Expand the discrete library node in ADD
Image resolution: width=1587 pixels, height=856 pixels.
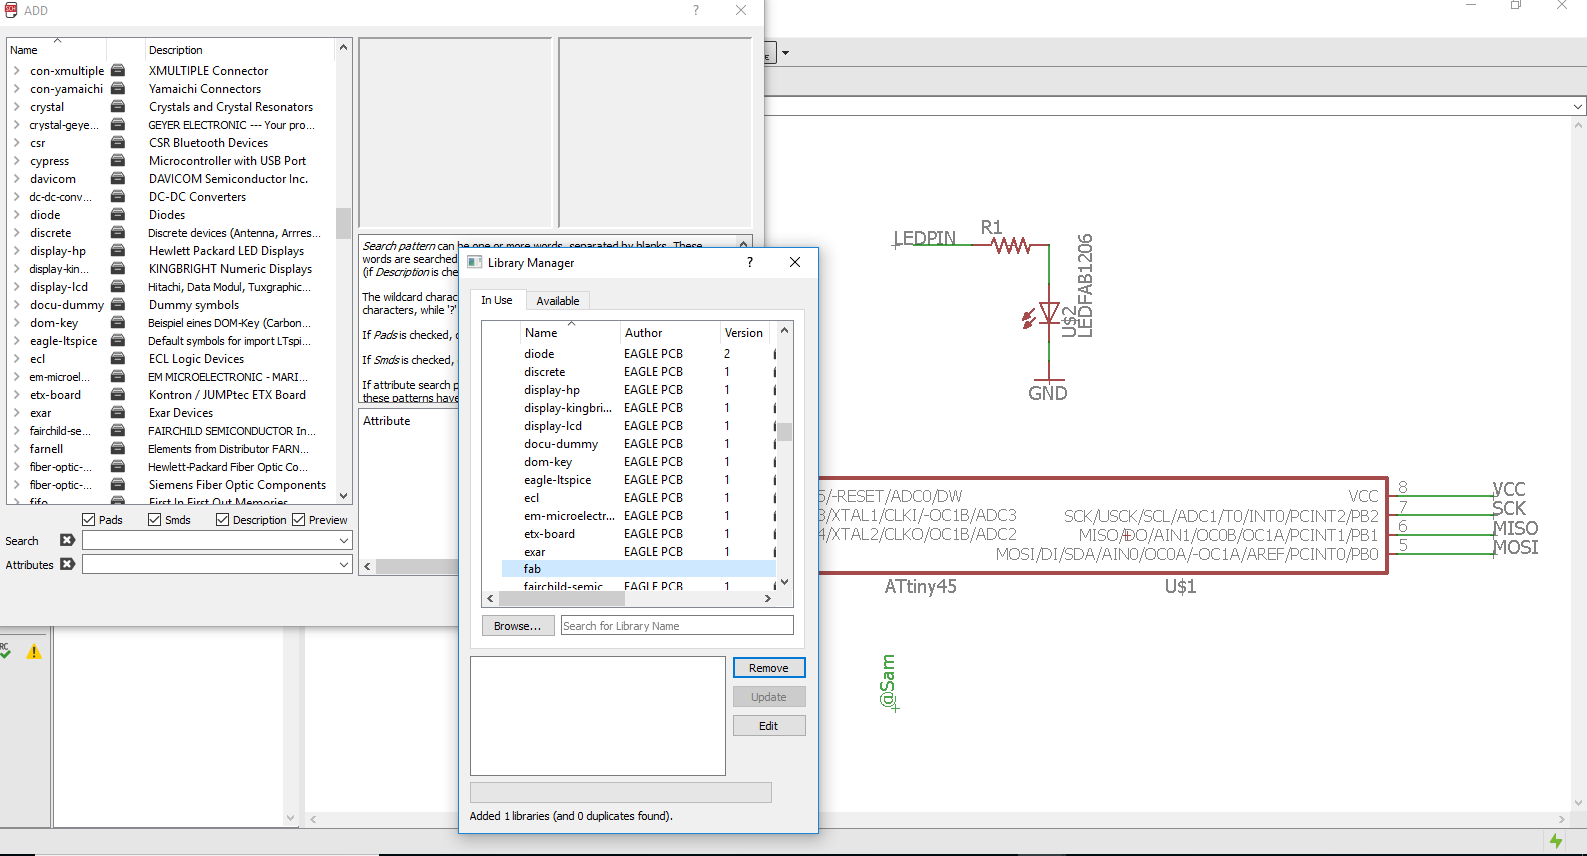(17, 233)
